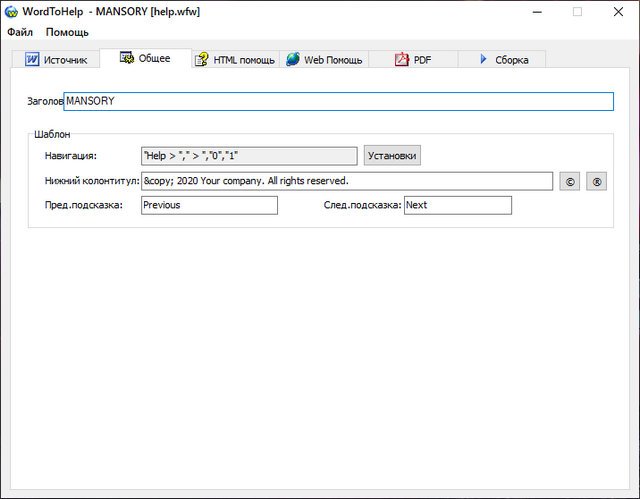Viewport: 640px width, 499px height.
Task: Click the Пред.подсказка field with Previous
Action: click(209, 205)
